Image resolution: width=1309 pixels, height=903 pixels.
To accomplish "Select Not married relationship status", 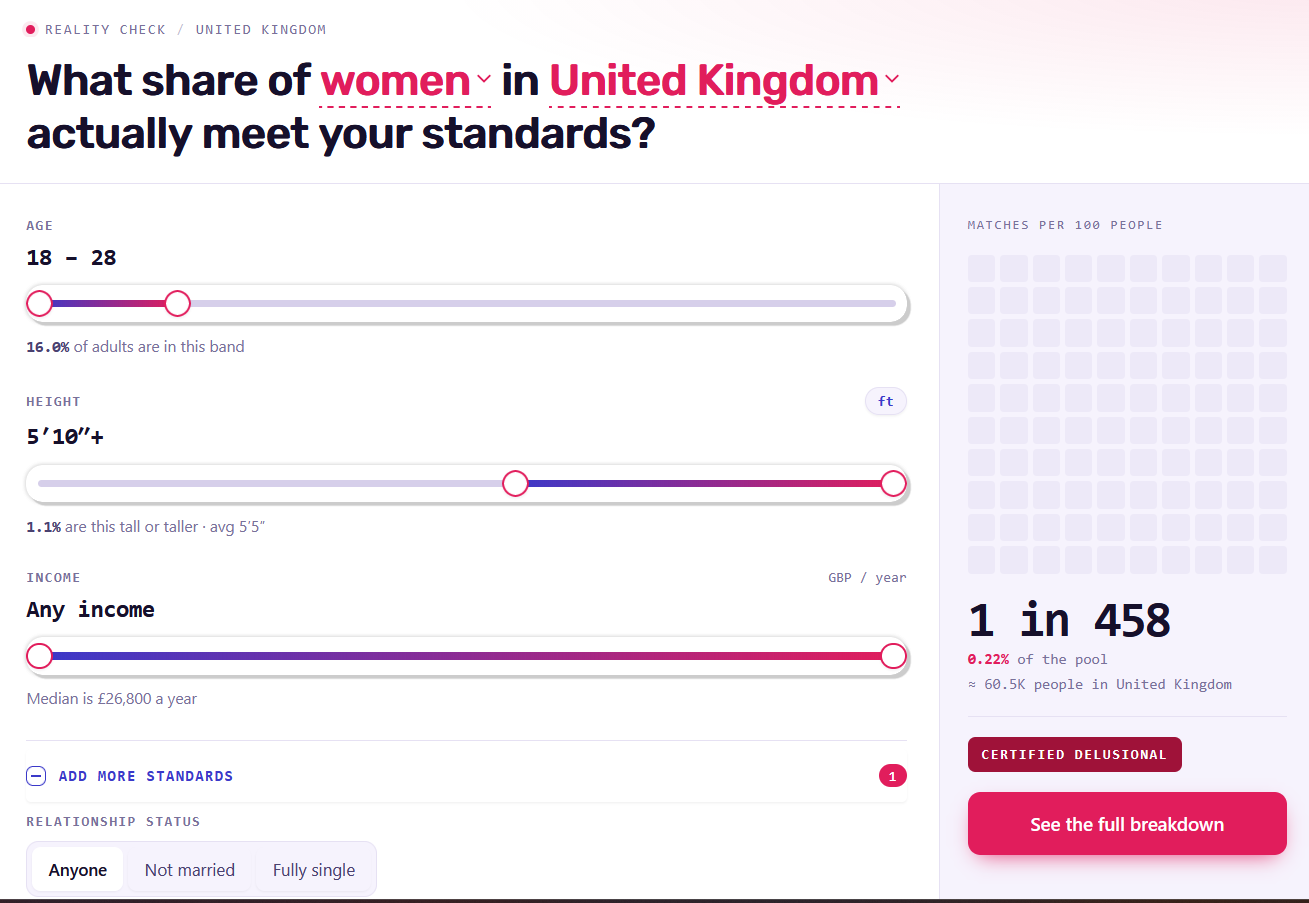I will tap(190, 870).
